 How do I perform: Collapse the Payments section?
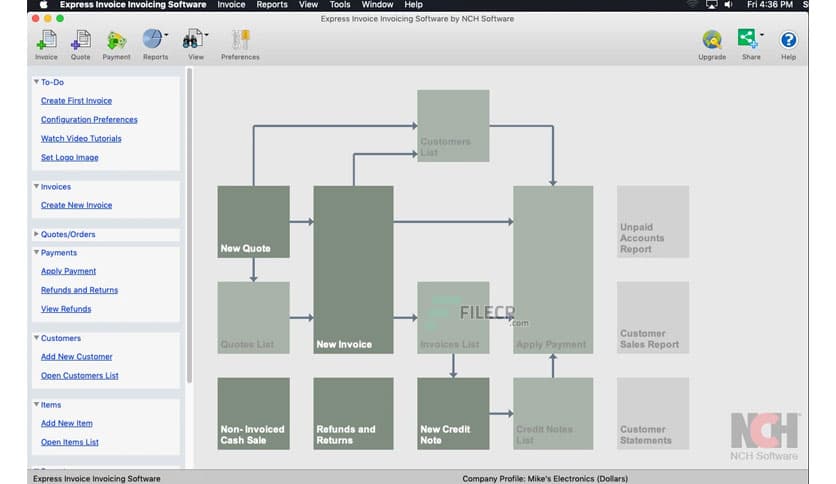click(37, 253)
